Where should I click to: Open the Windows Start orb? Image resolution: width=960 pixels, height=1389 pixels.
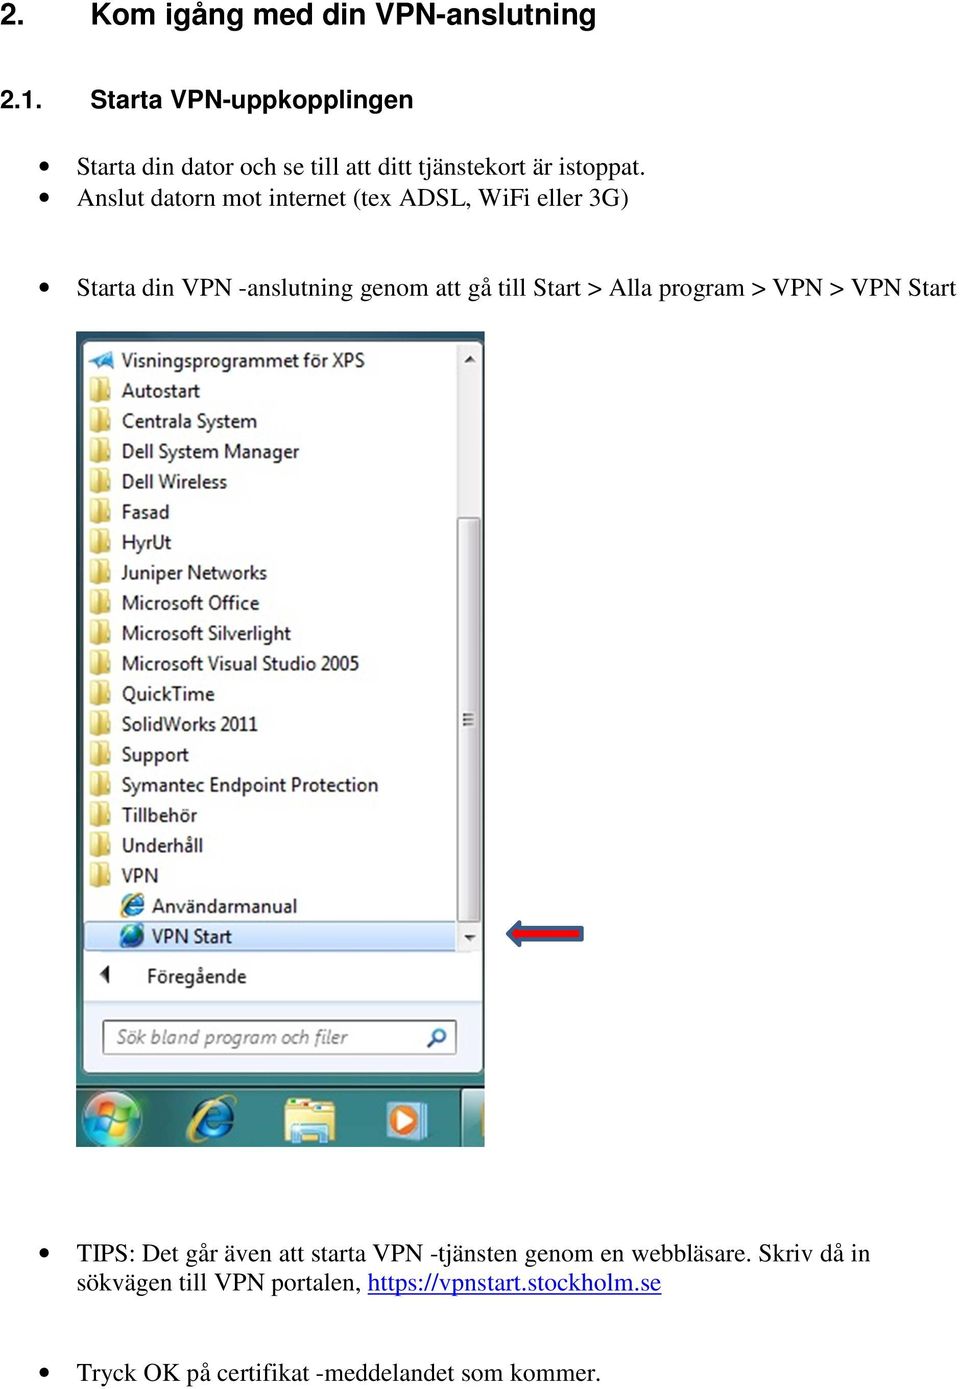[112, 1117]
